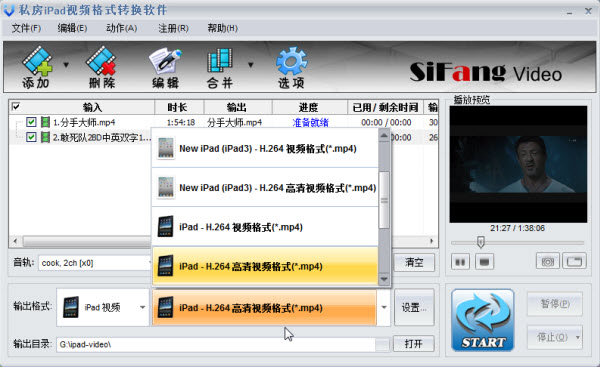
Task: Uncheck the 1.分手大师.mp4 file checkbox
Action: point(31,122)
